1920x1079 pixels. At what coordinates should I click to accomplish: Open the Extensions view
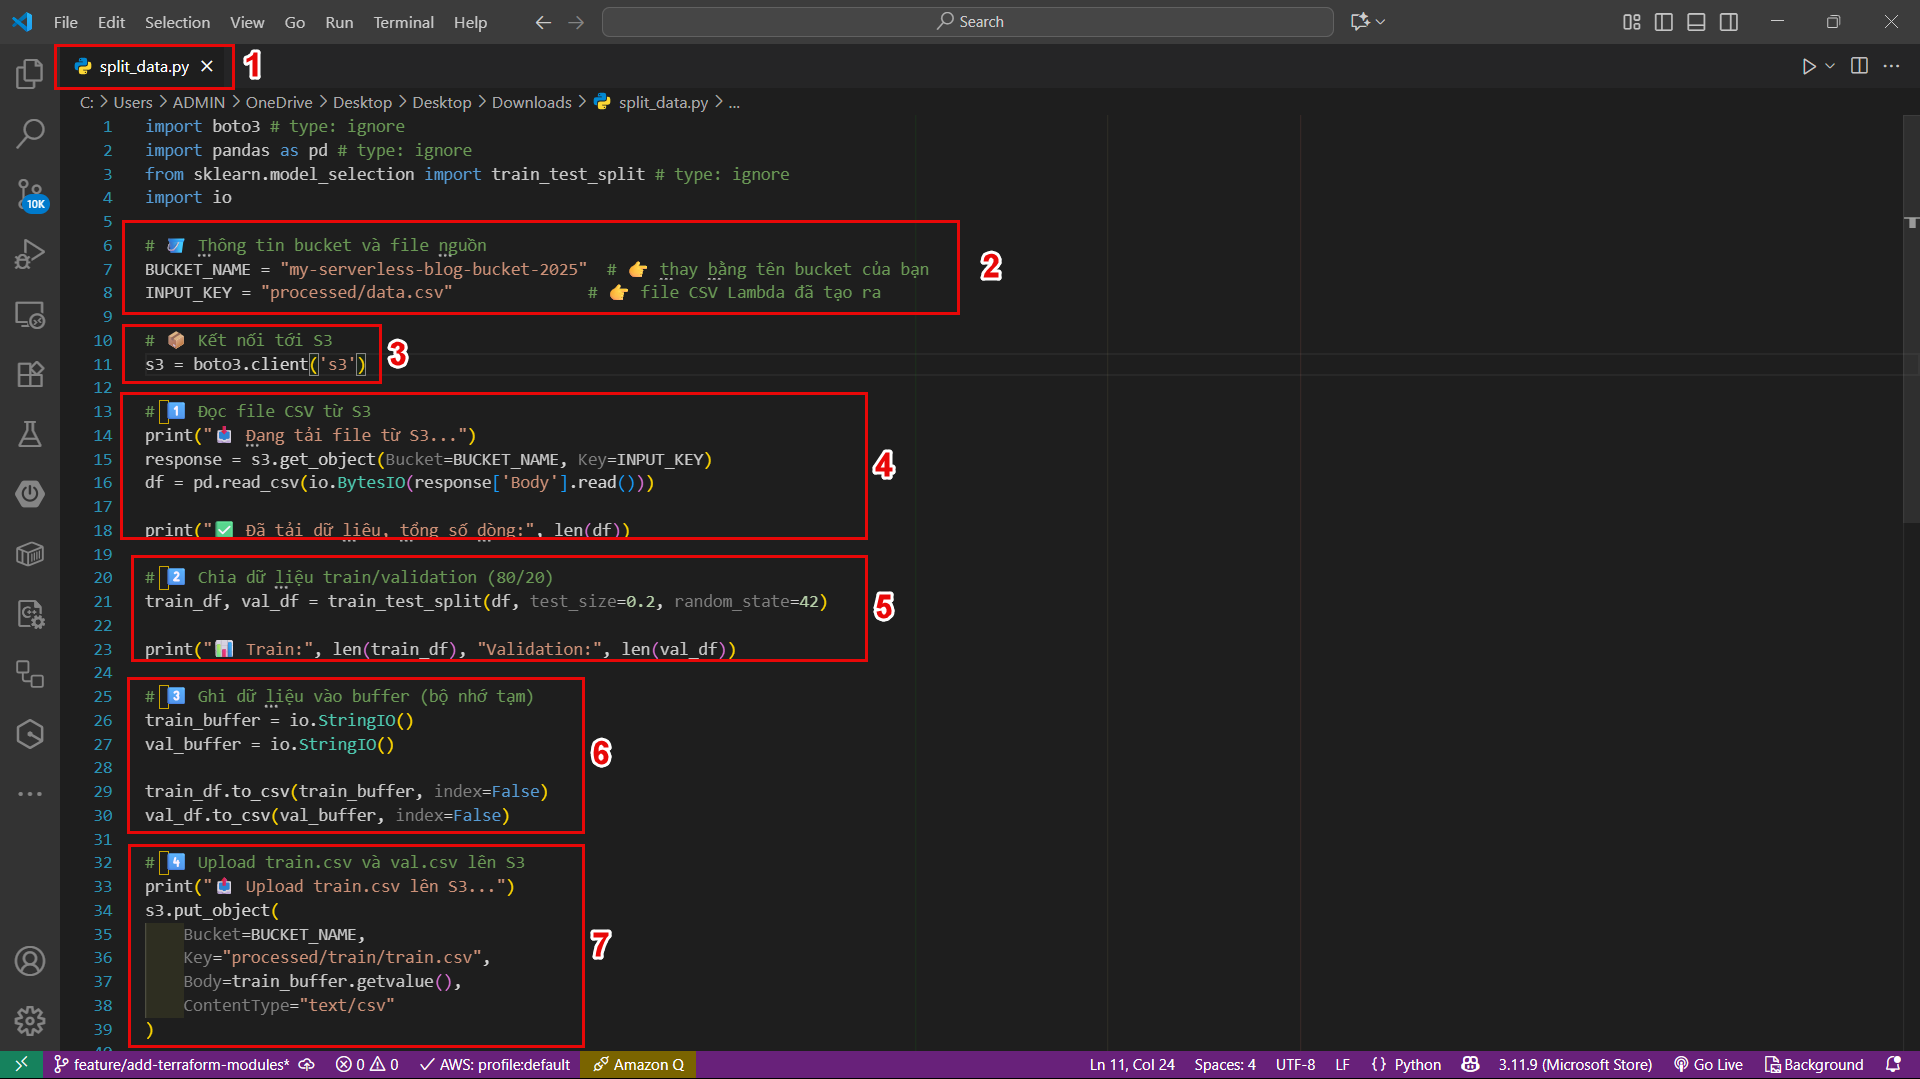[30, 374]
